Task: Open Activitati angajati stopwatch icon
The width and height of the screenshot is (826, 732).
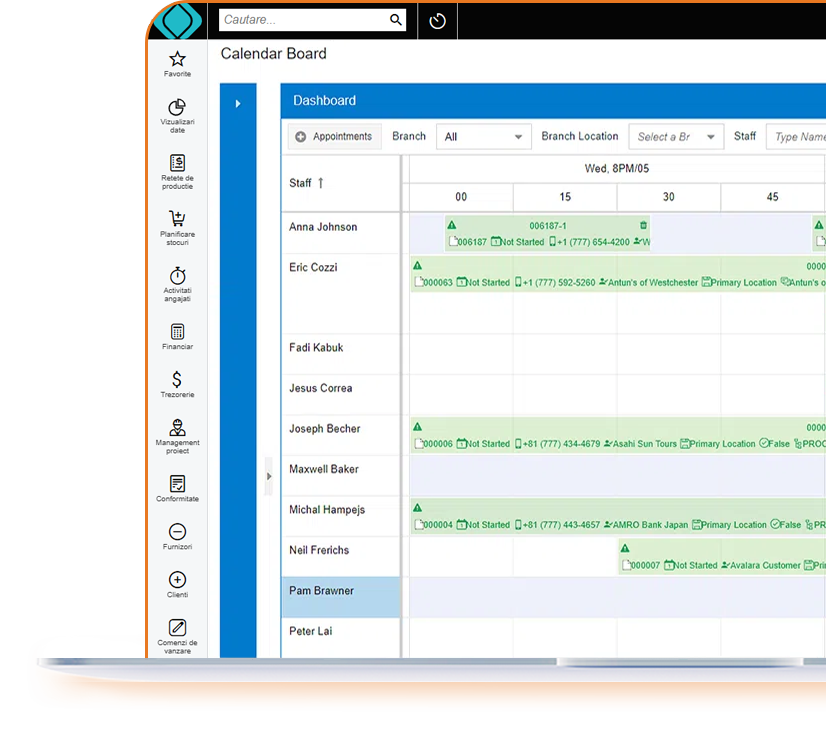Action: [177, 275]
